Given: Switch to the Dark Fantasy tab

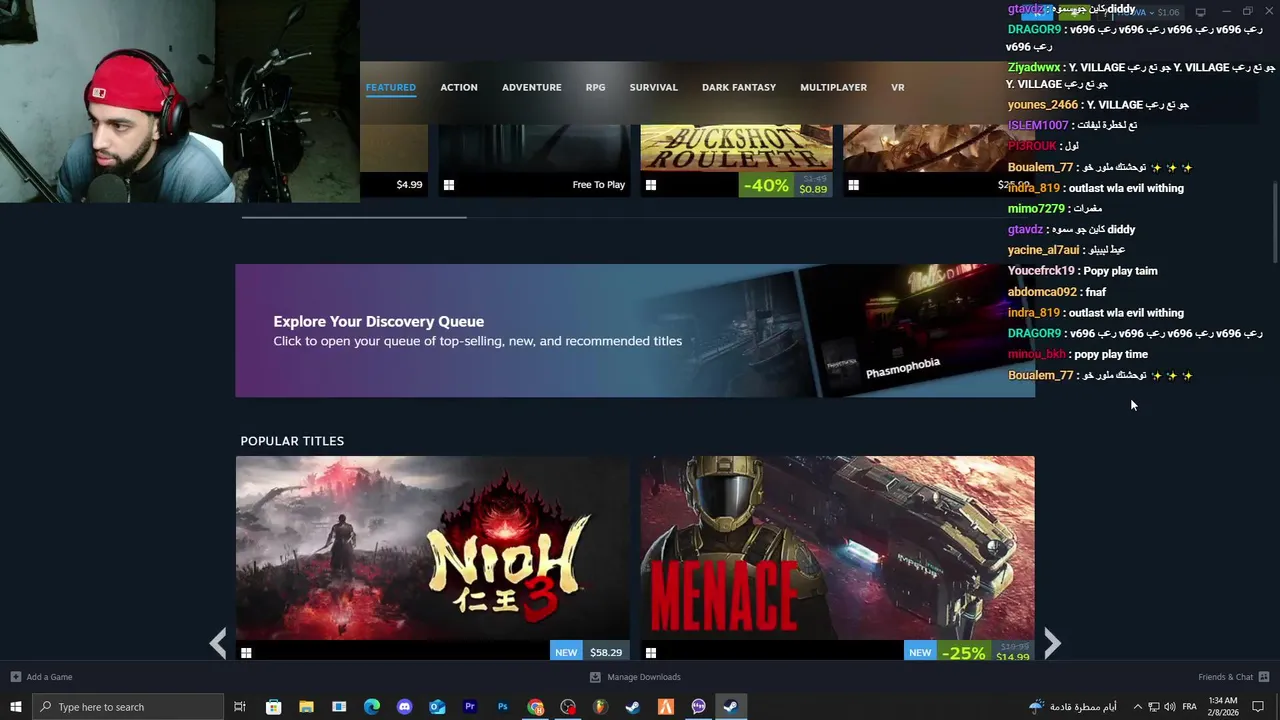Looking at the screenshot, I should (739, 87).
